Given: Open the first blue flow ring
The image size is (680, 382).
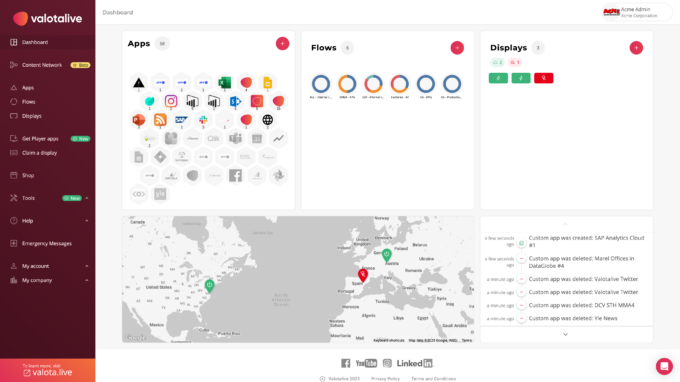Looking at the screenshot, I should [x=321, y=84].
